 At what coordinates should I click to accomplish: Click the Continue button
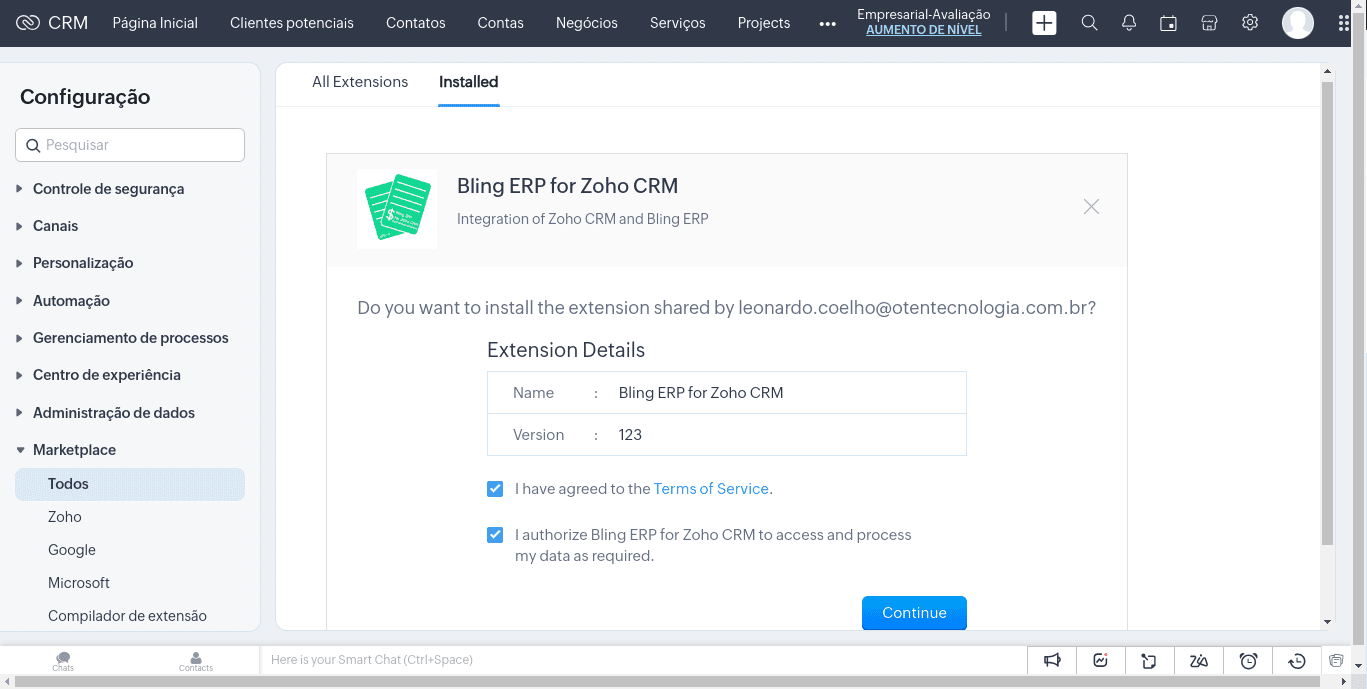914,613
